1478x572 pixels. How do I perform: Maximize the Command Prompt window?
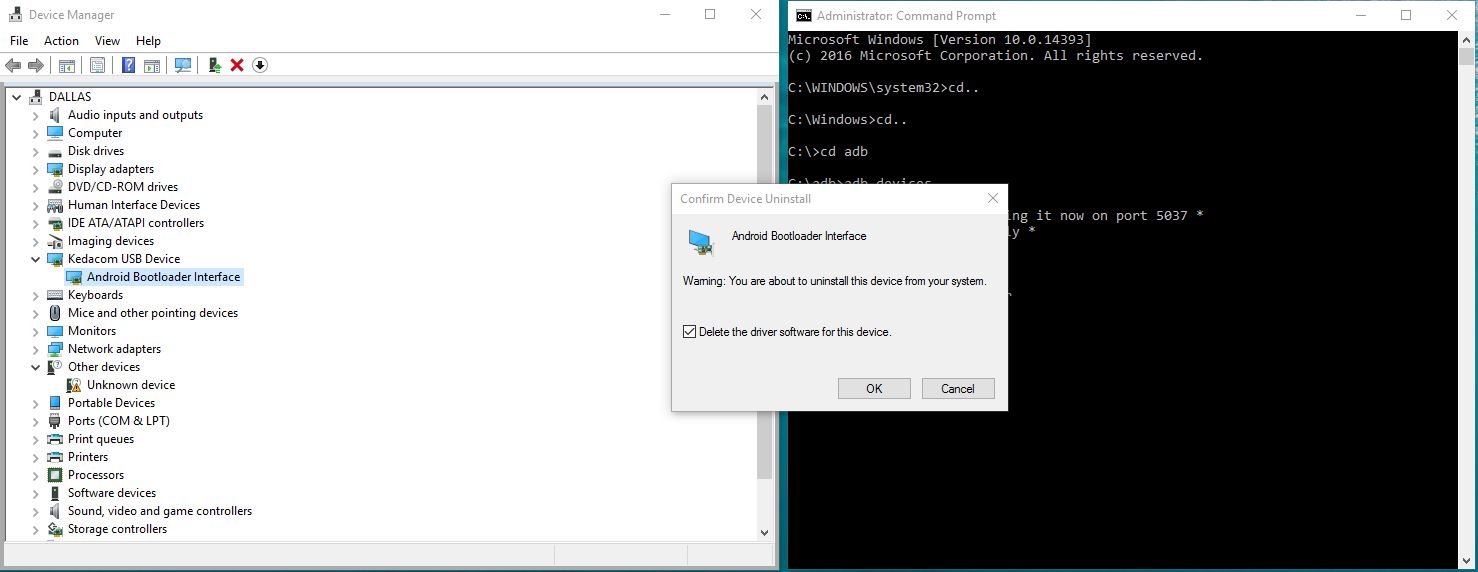pyautogui.click(x=1406, y=15)
